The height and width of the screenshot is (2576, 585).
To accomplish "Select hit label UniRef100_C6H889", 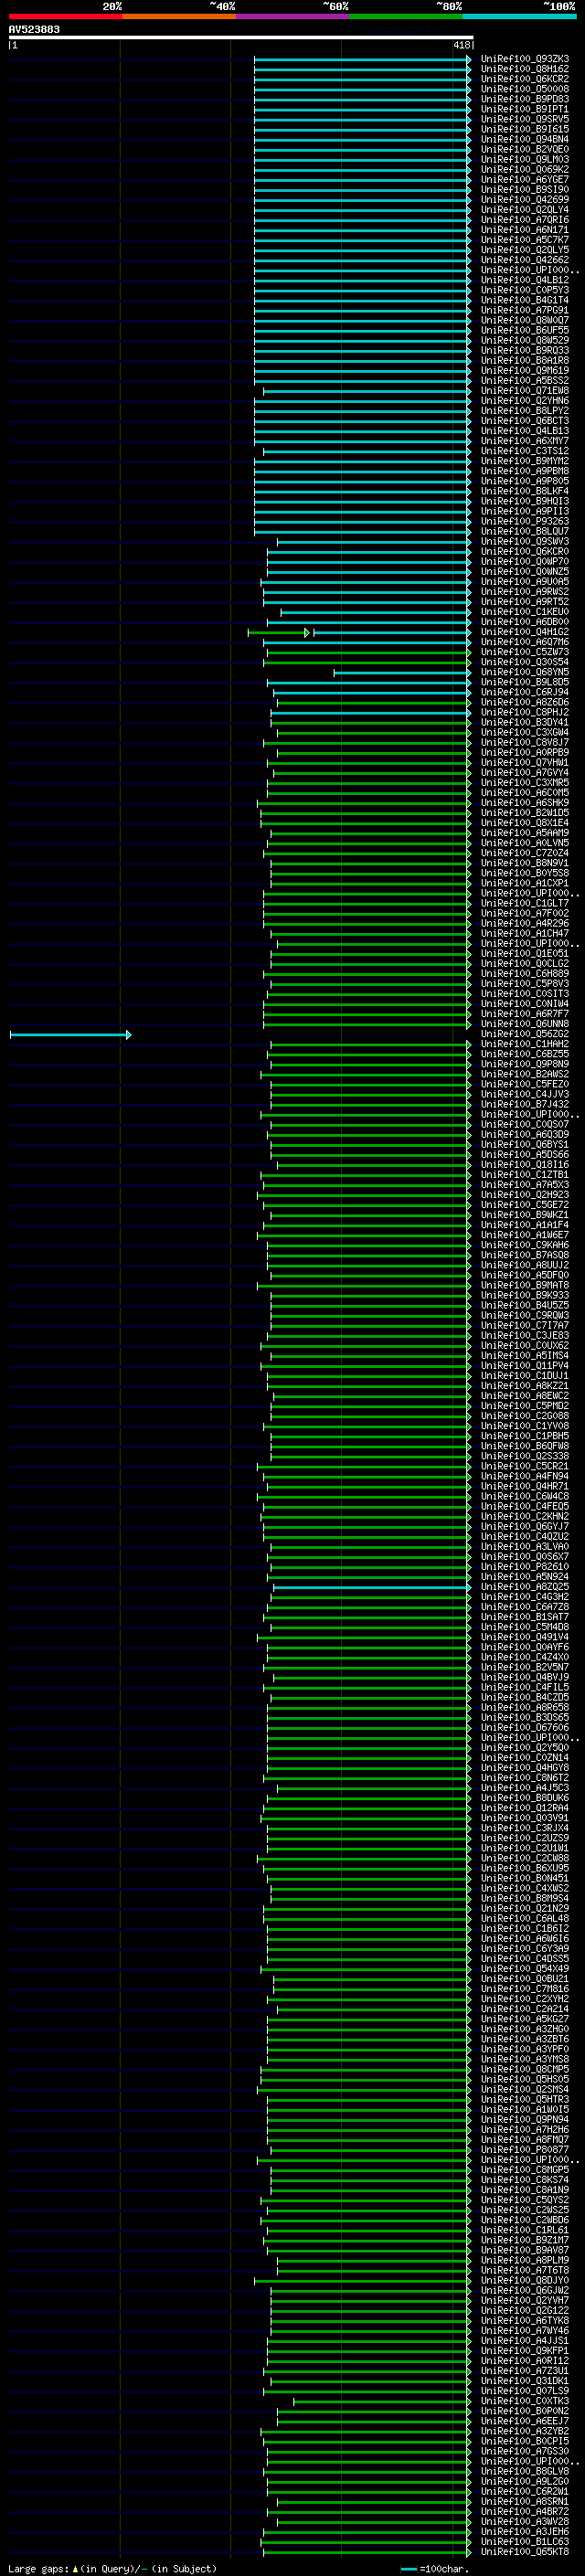I will click(x=525, y=973).
